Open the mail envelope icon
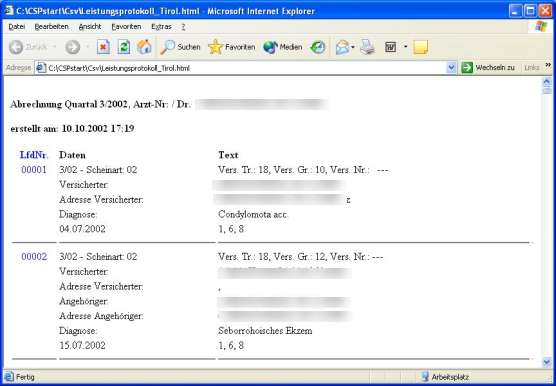Image resolution: width=556 pixels, height=386 pixels. click(343, 47)
